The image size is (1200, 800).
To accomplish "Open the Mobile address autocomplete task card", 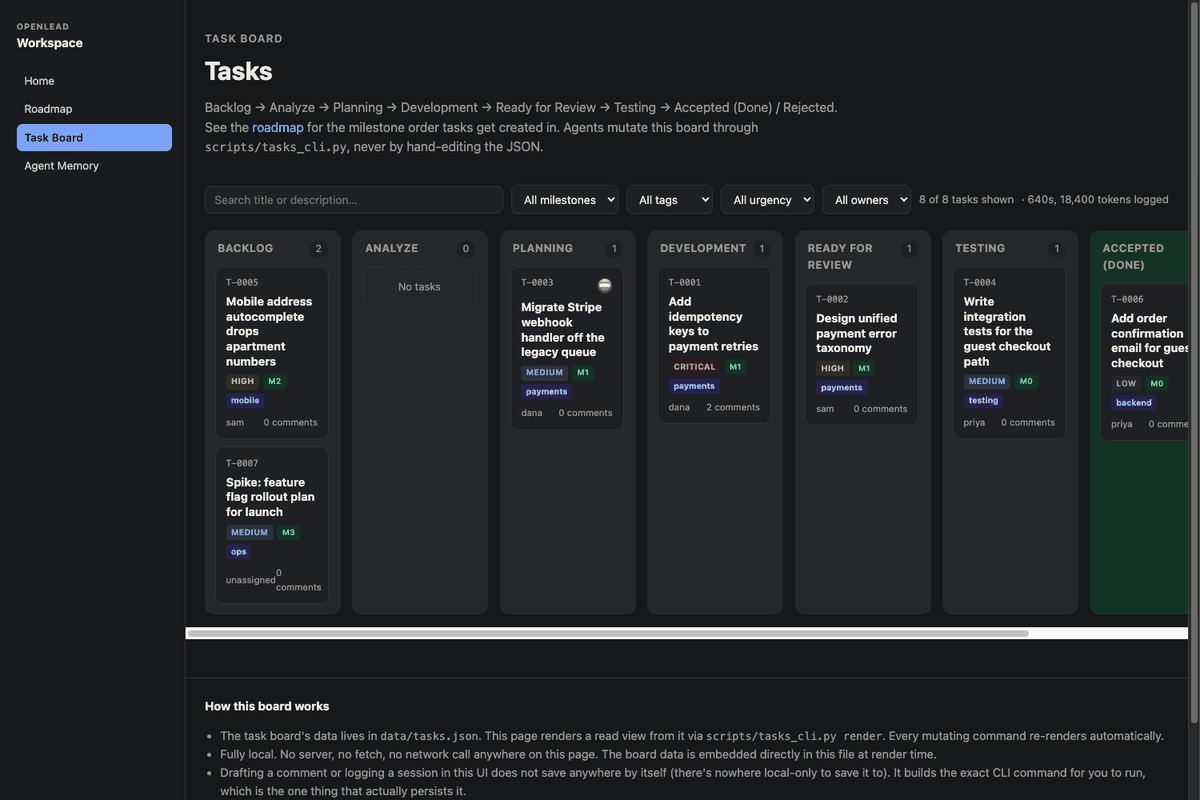I will point(272,353).
